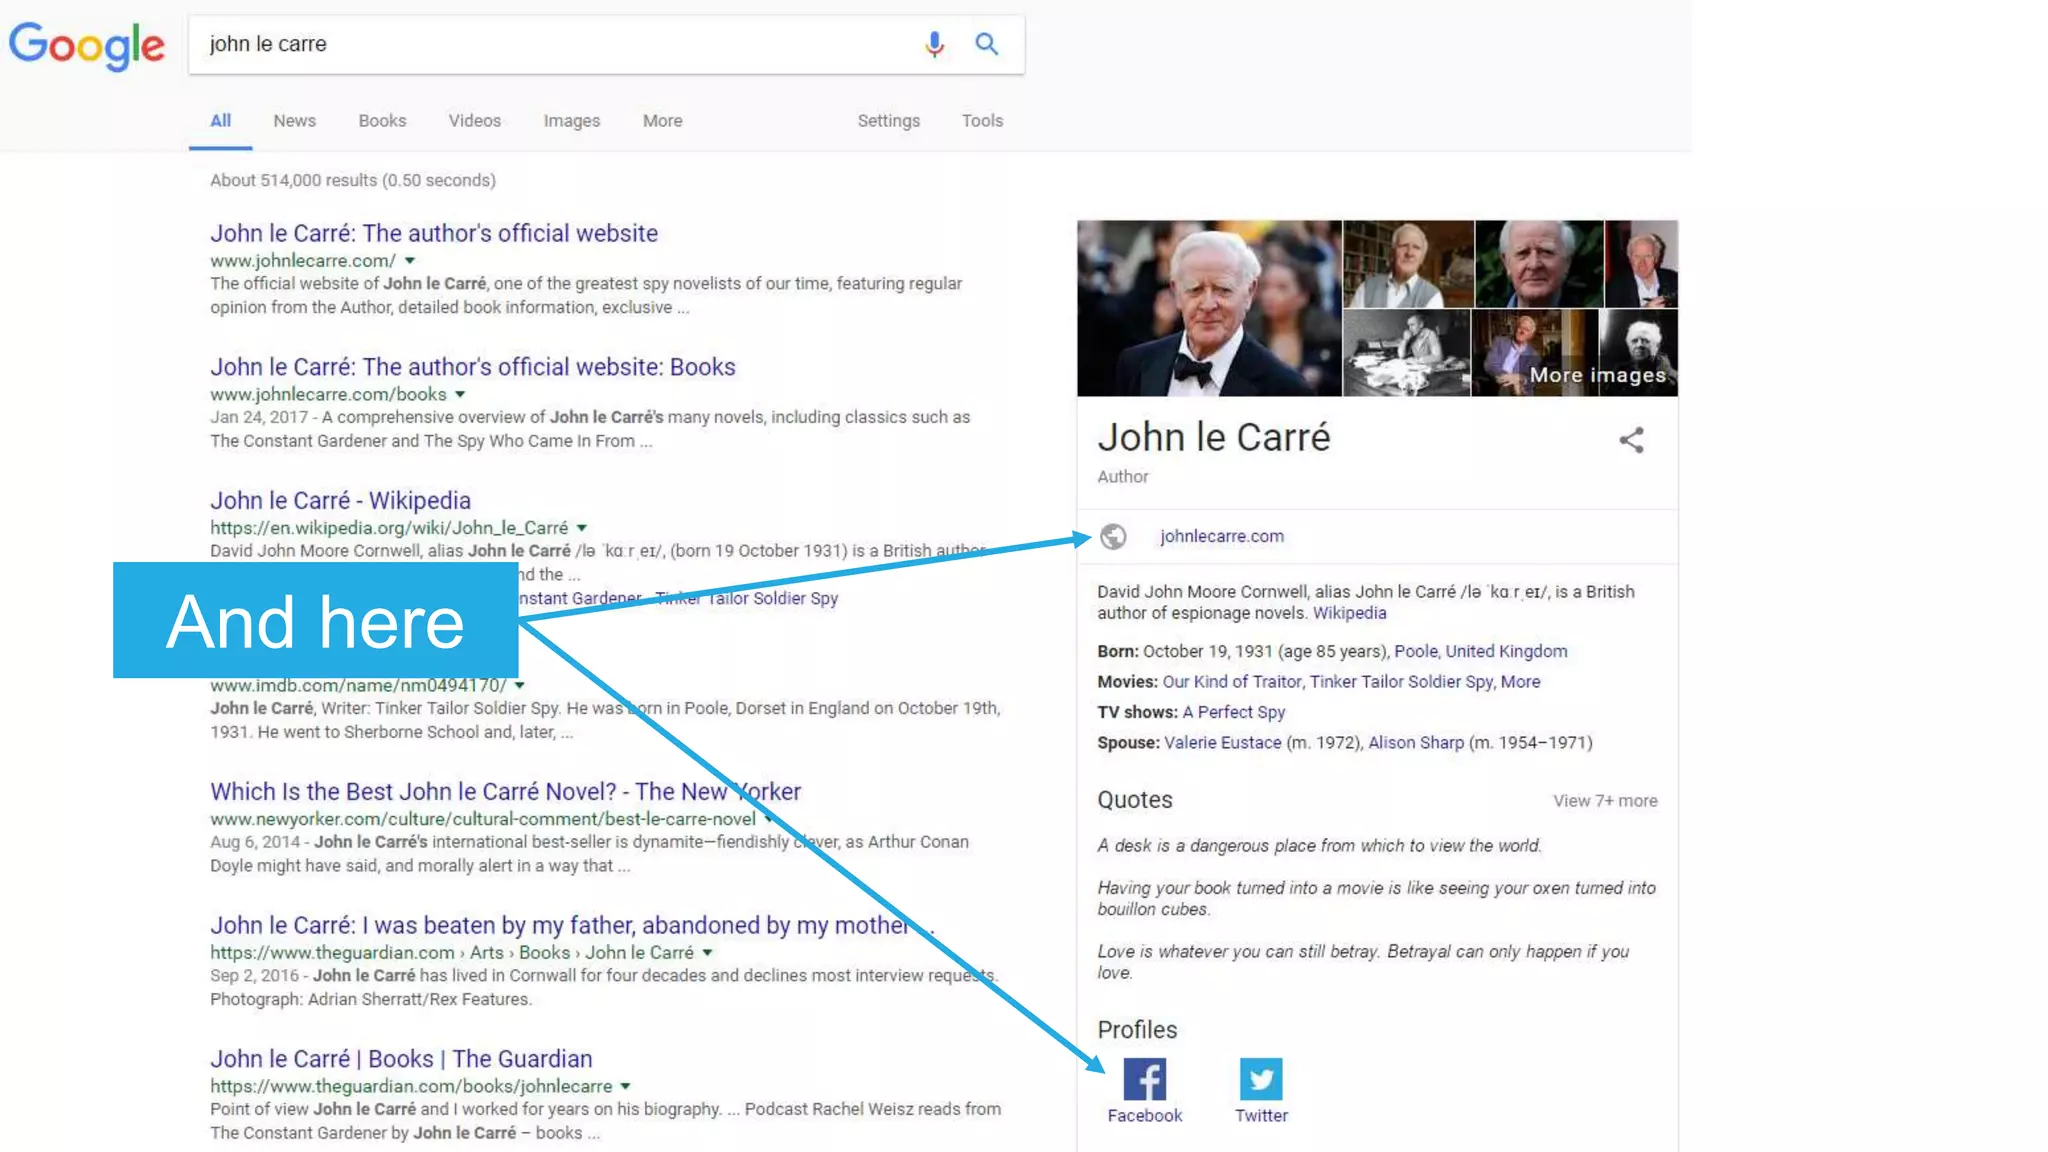Image resolution: width=2048 pixels, height=1152 pixels.
Task: Click the large John le Carré portrait photo
Action: (x=1208, y=308)
